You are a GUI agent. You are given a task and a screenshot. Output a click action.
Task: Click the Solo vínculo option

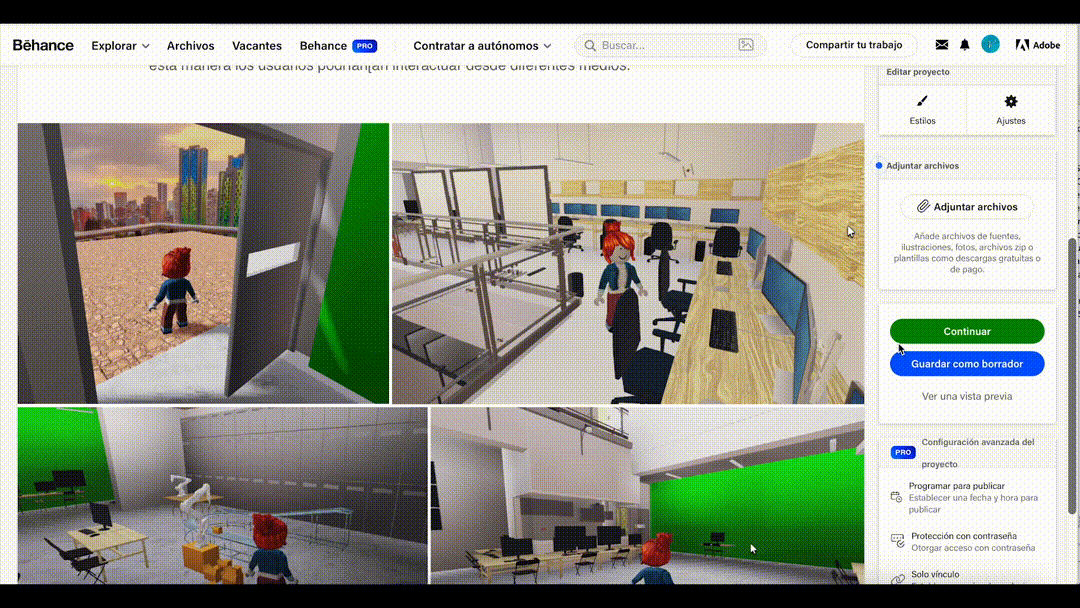point(935,574)
